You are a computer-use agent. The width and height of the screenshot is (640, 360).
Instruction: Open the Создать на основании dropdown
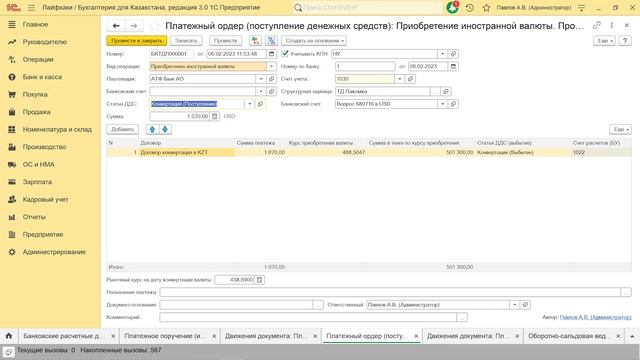coord(314,40)
